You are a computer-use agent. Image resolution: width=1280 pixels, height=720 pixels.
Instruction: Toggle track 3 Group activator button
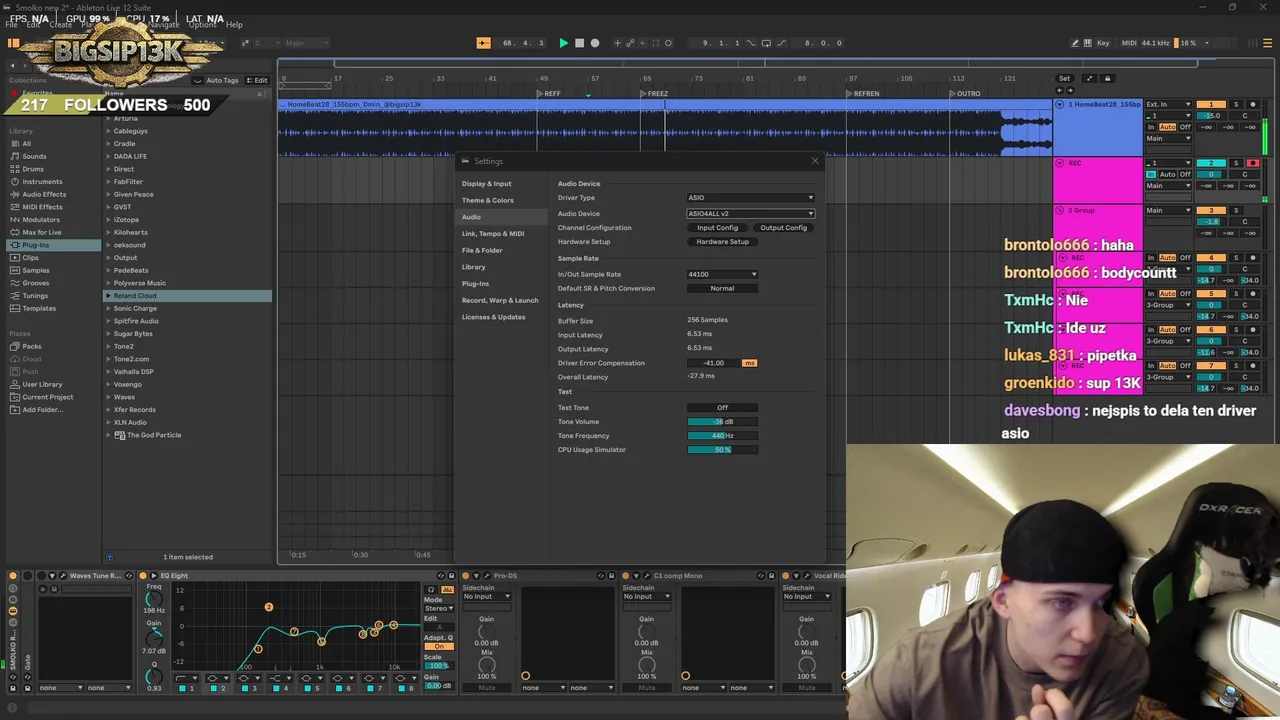click(1211, 211)
